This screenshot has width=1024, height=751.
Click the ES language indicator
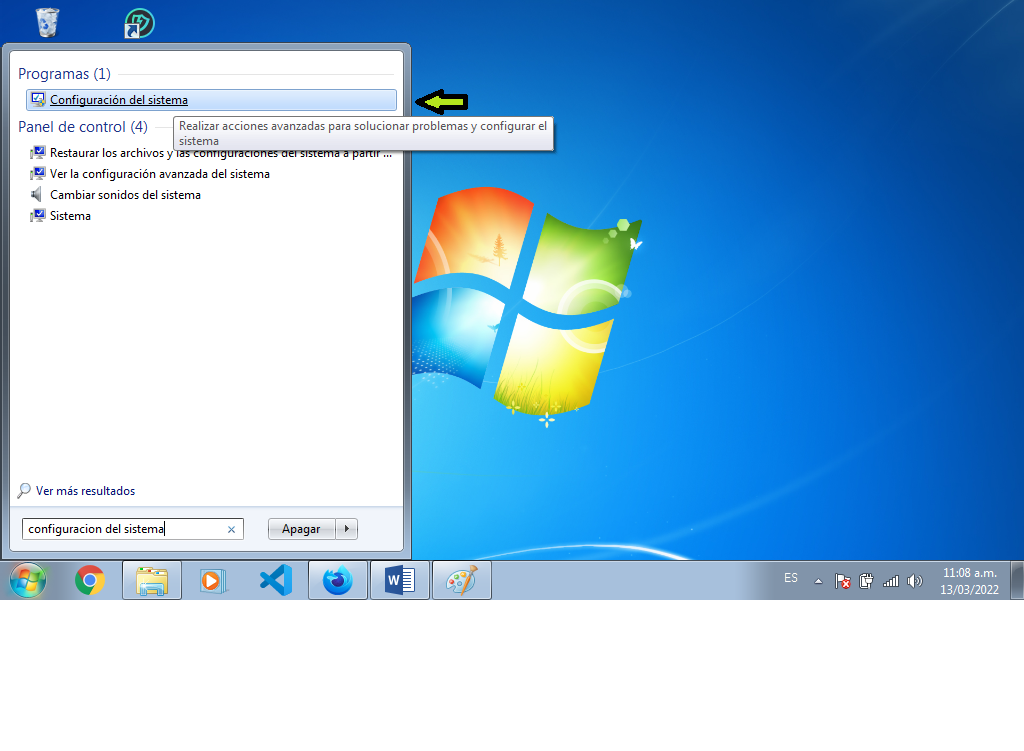[791, 578]
